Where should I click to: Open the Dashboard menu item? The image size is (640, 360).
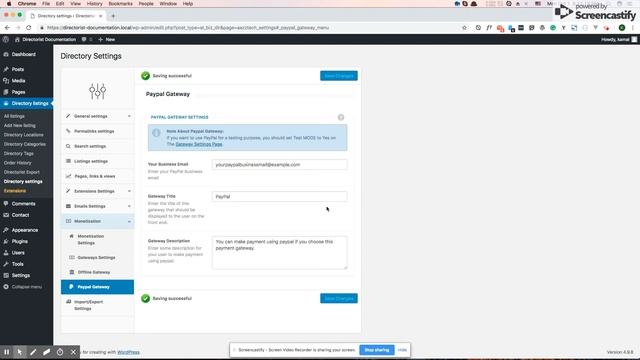coord(23,54)
